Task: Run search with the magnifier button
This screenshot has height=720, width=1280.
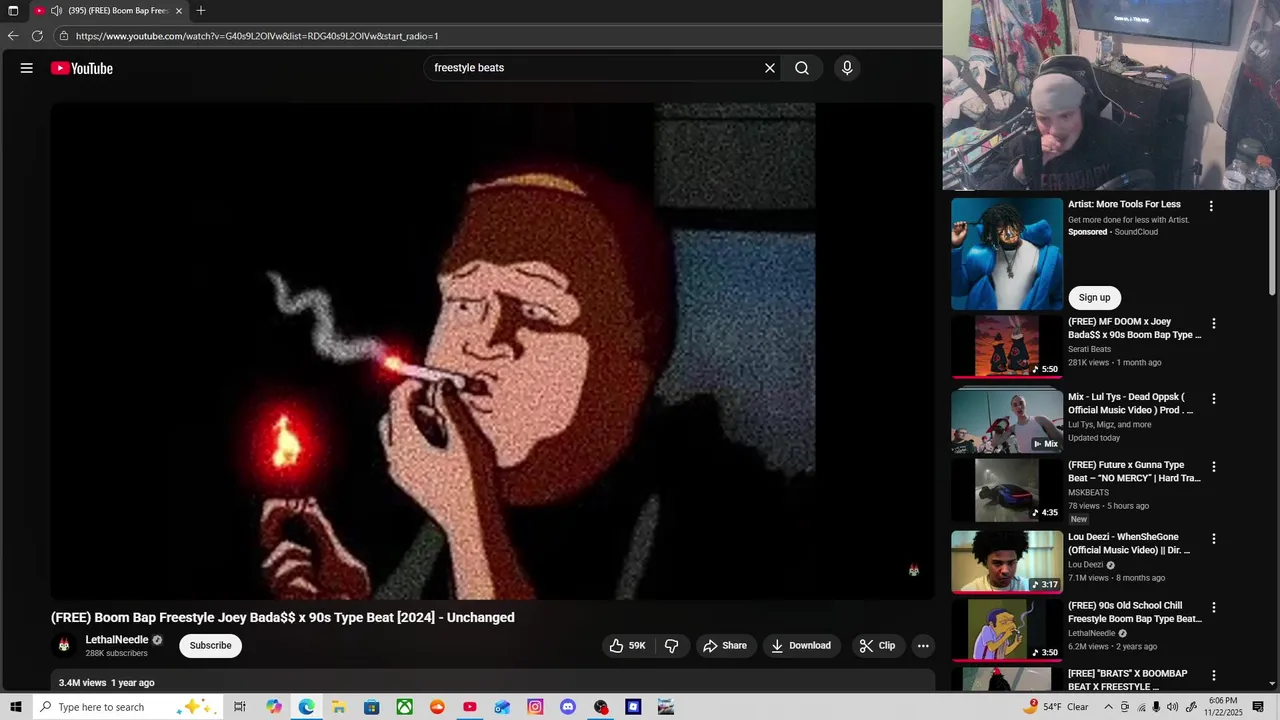Action: click(x=802, y=68)
